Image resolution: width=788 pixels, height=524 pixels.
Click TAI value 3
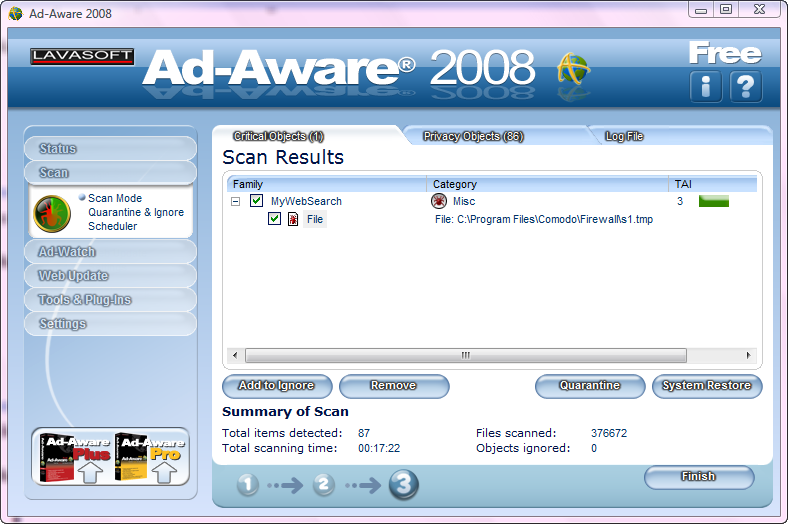click(x=680, y=201)
